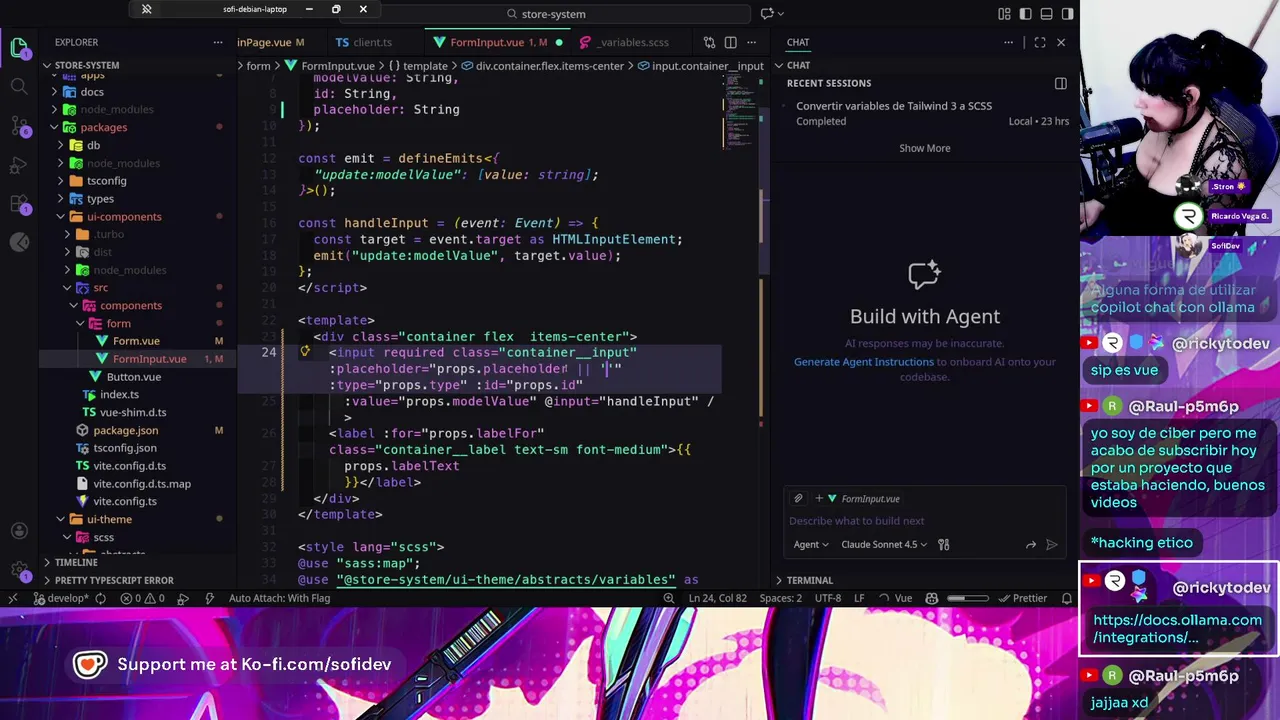Click the remote window indicator in status bar
The height and width of the screenshot is (720, 1280).
(x=12, y=598)
